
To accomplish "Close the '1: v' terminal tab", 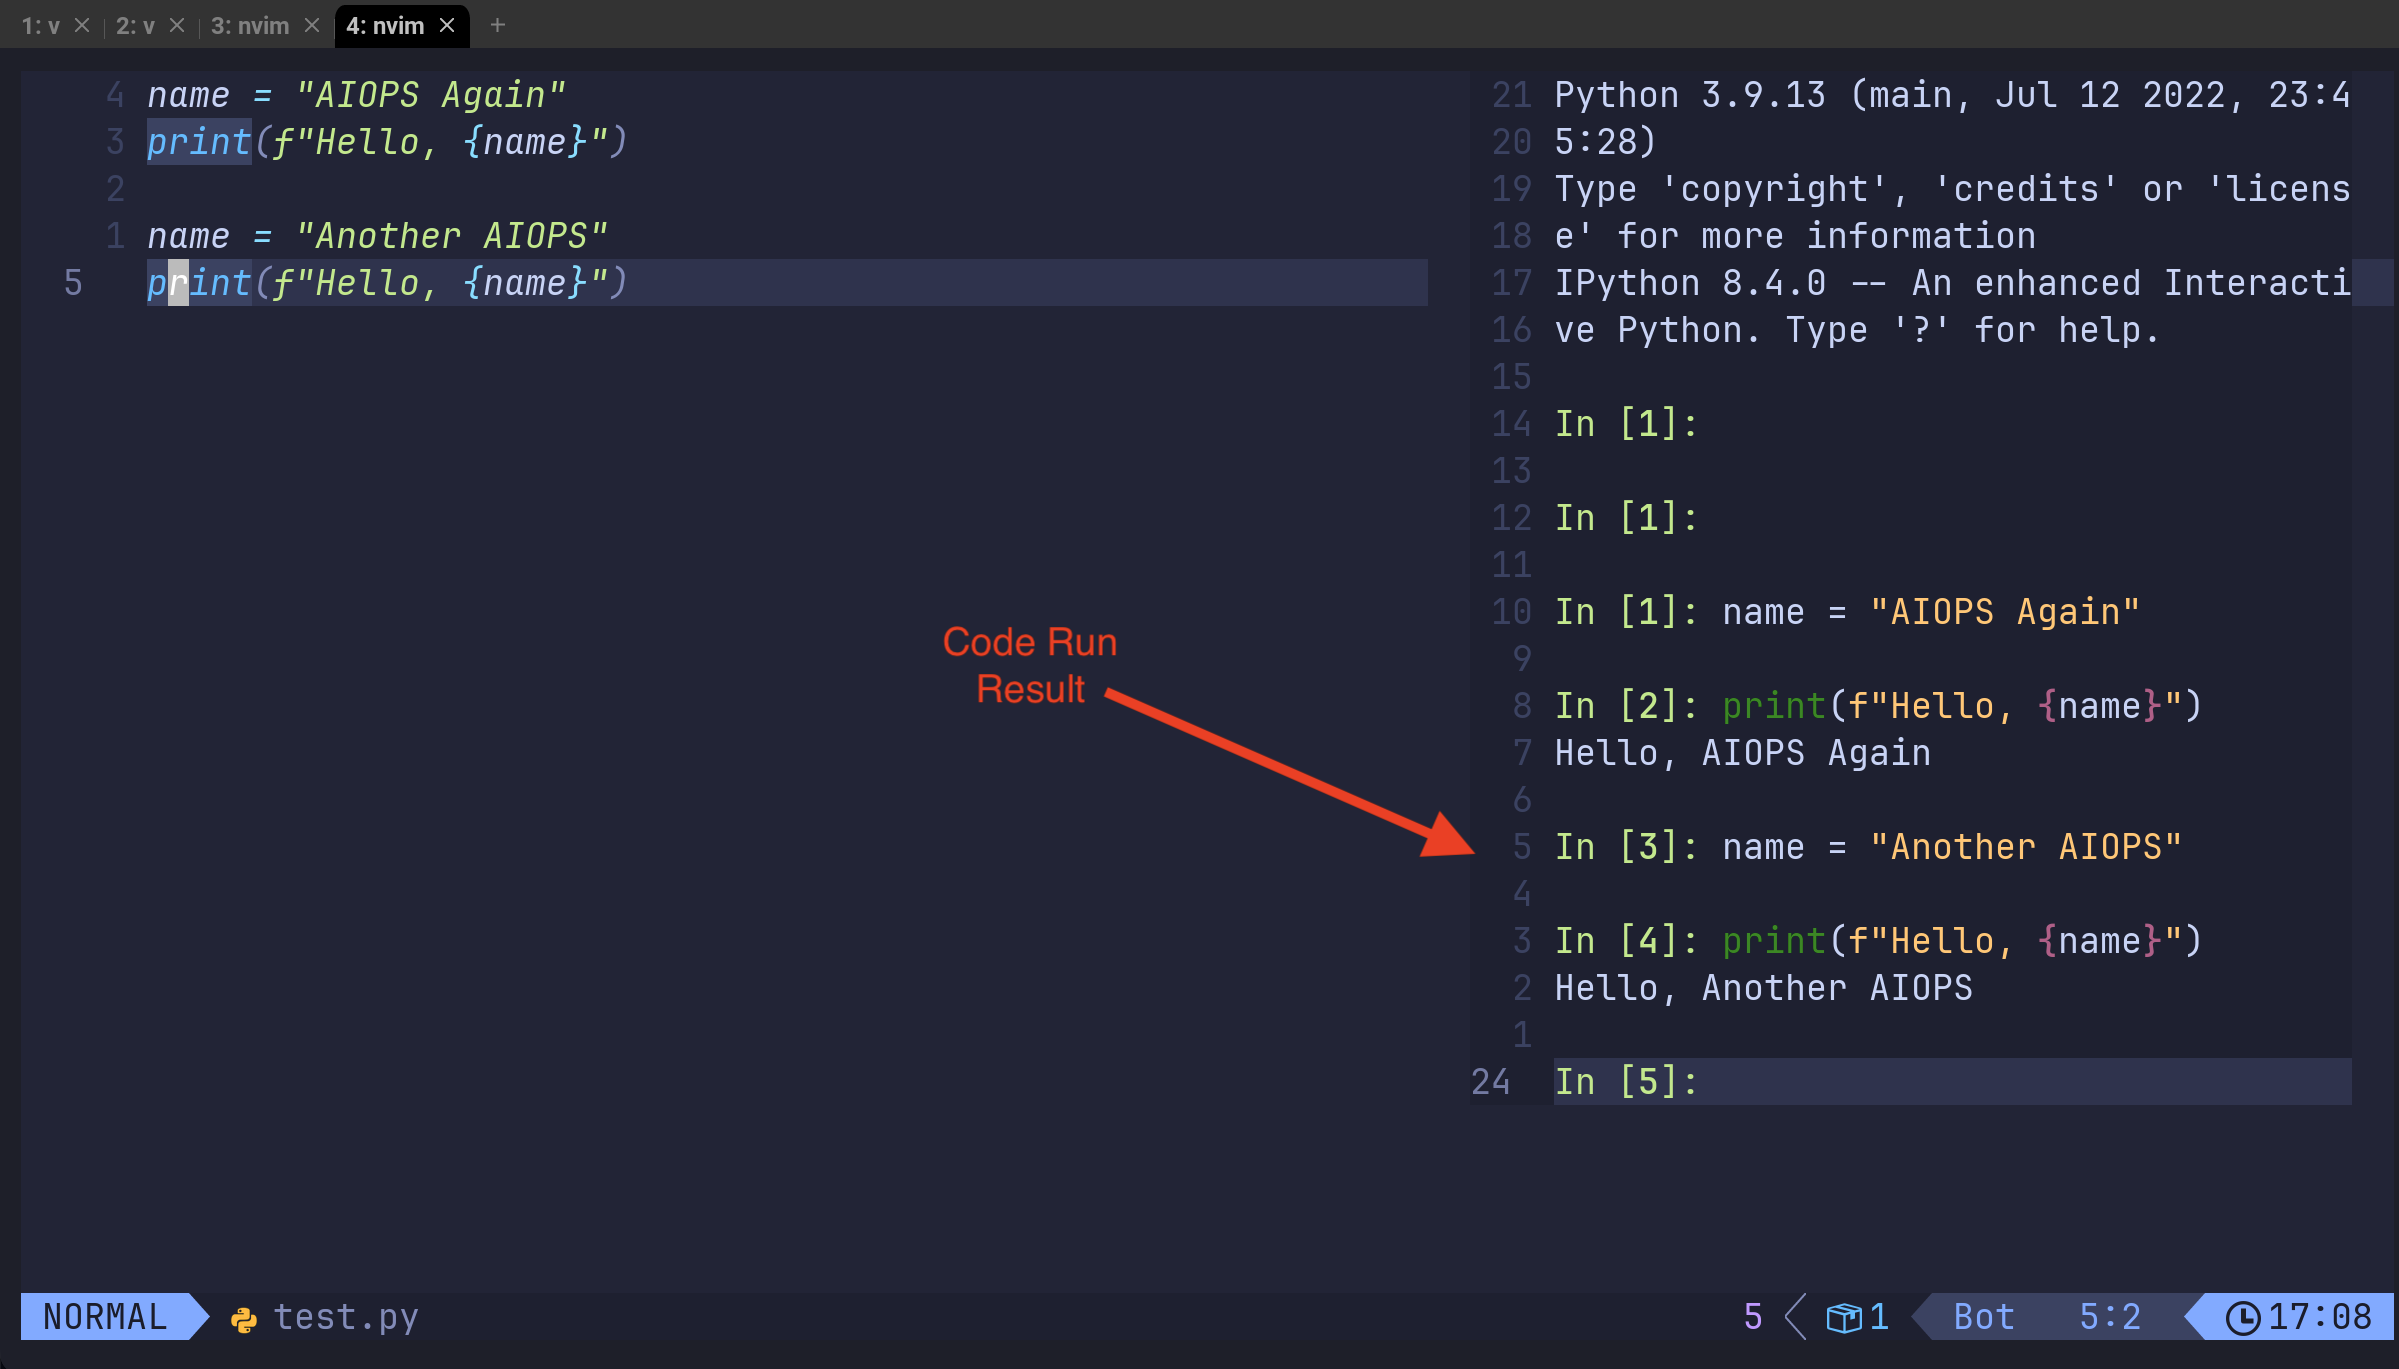I will click(x=82, y=25).
